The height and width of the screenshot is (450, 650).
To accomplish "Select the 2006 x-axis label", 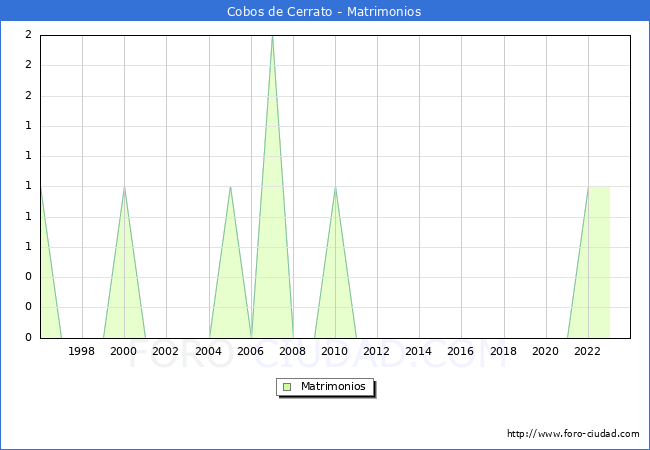I will click(x=250, y=351).
